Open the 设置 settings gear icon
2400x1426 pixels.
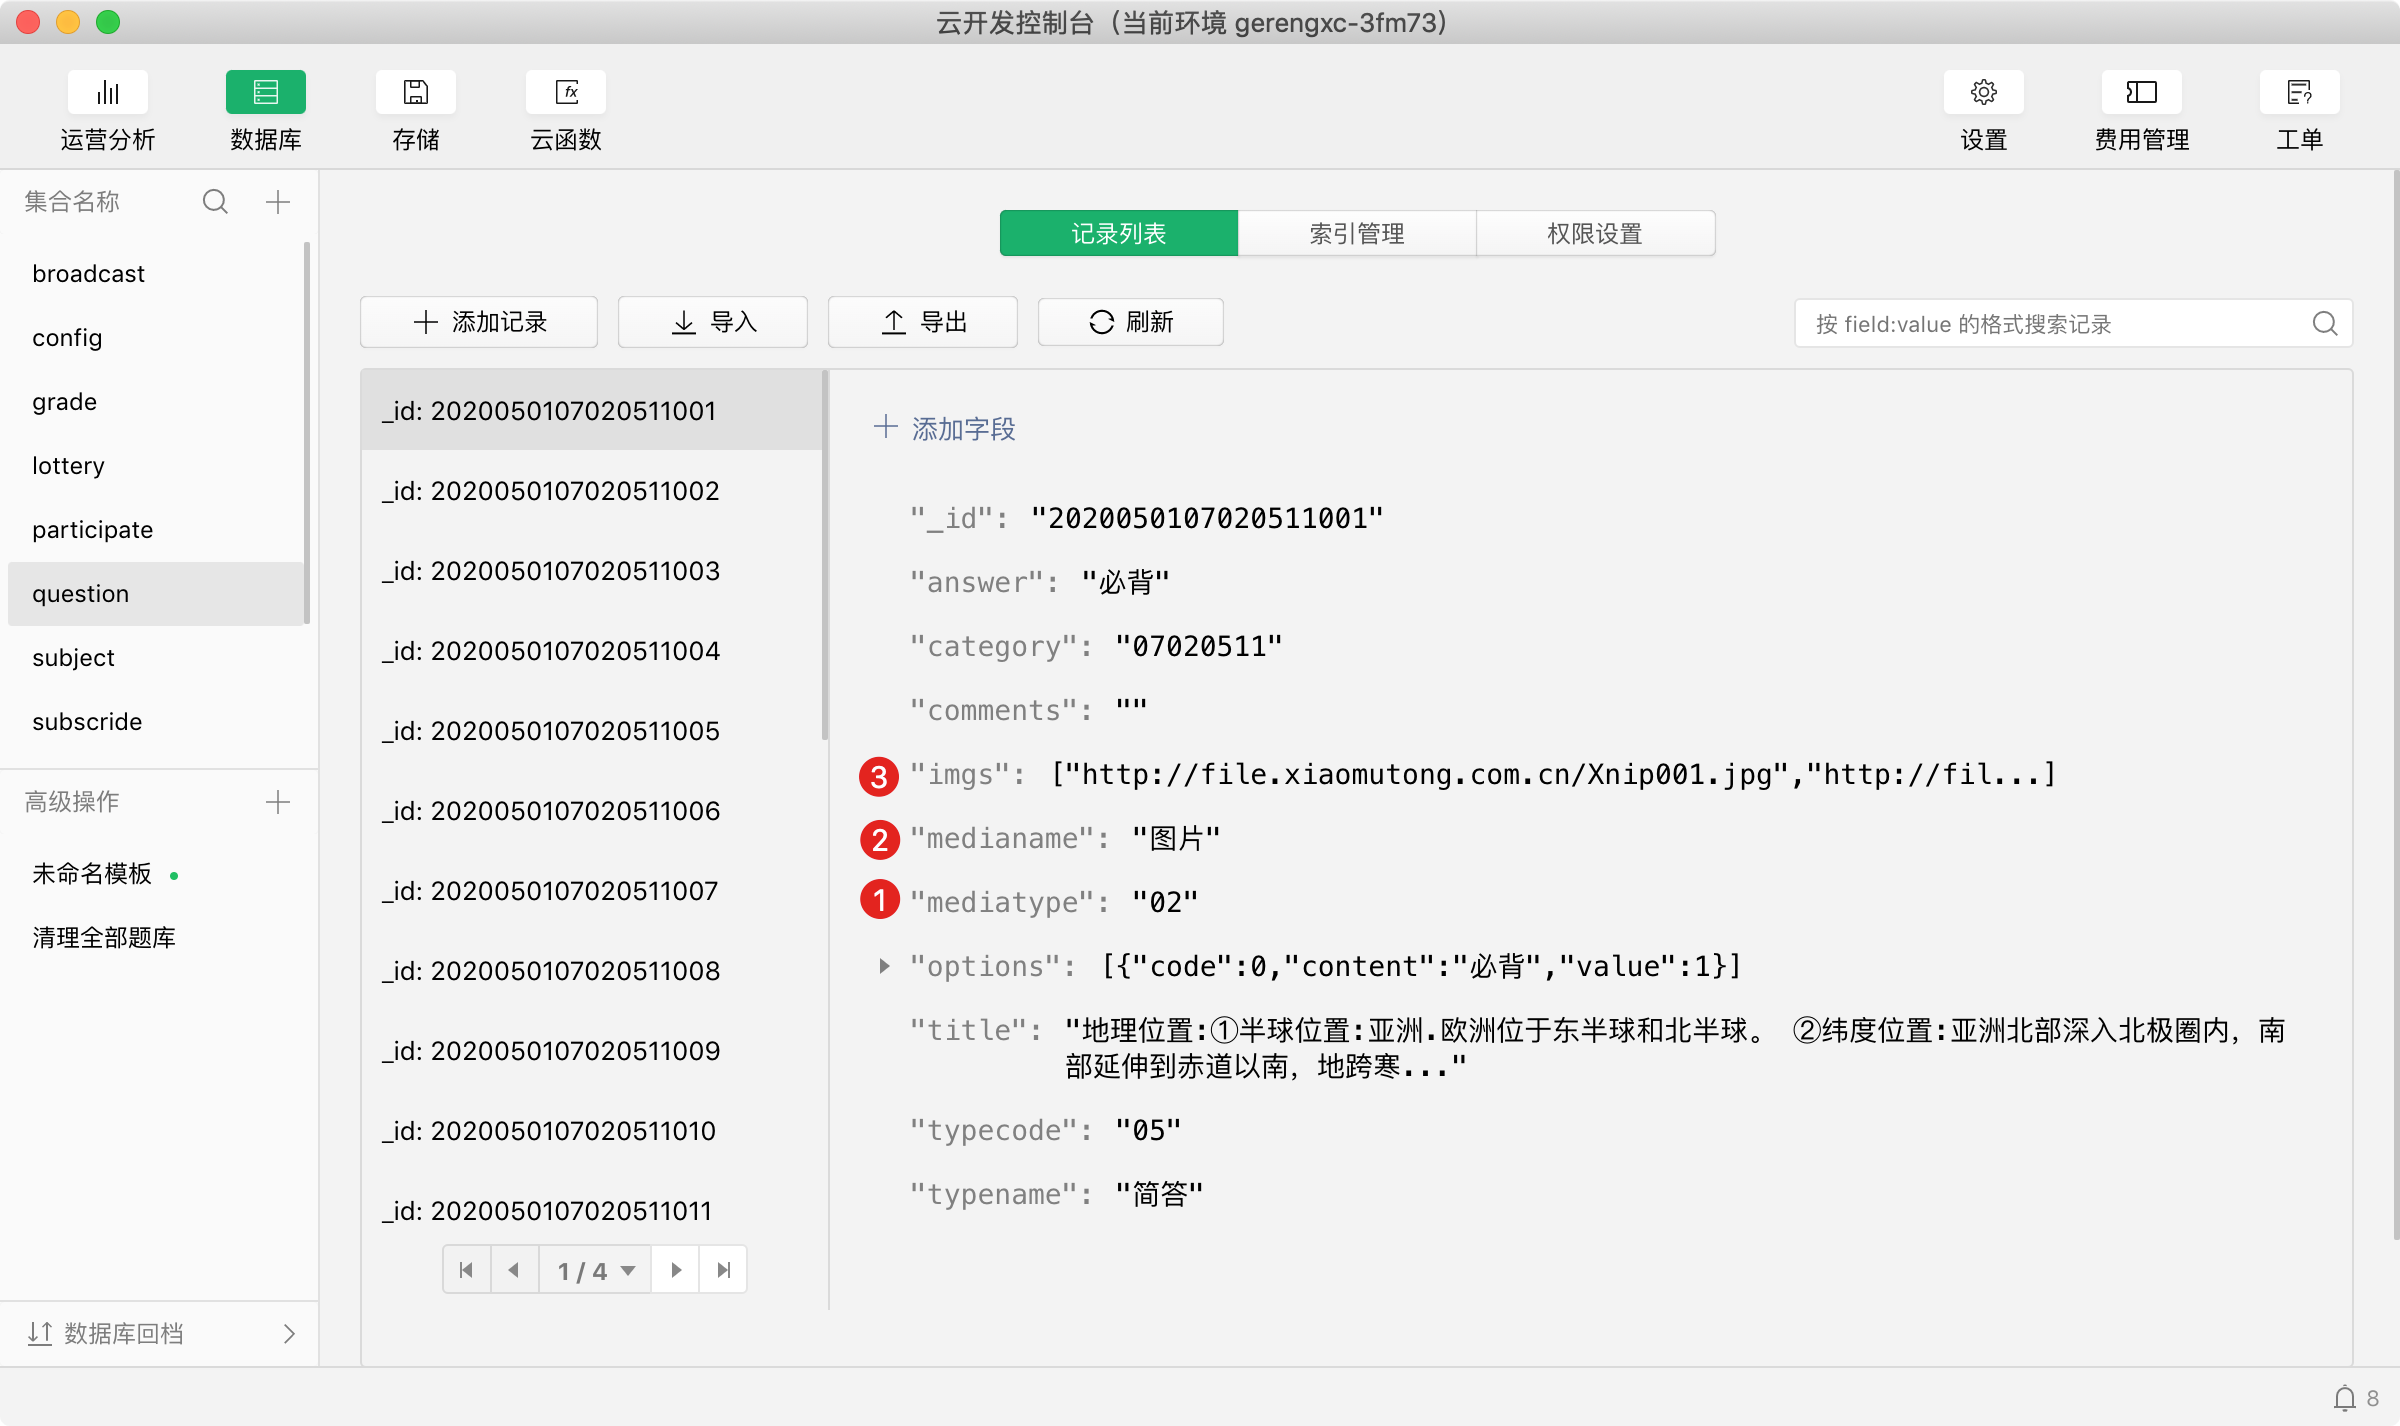click(x=1983, y=93)
